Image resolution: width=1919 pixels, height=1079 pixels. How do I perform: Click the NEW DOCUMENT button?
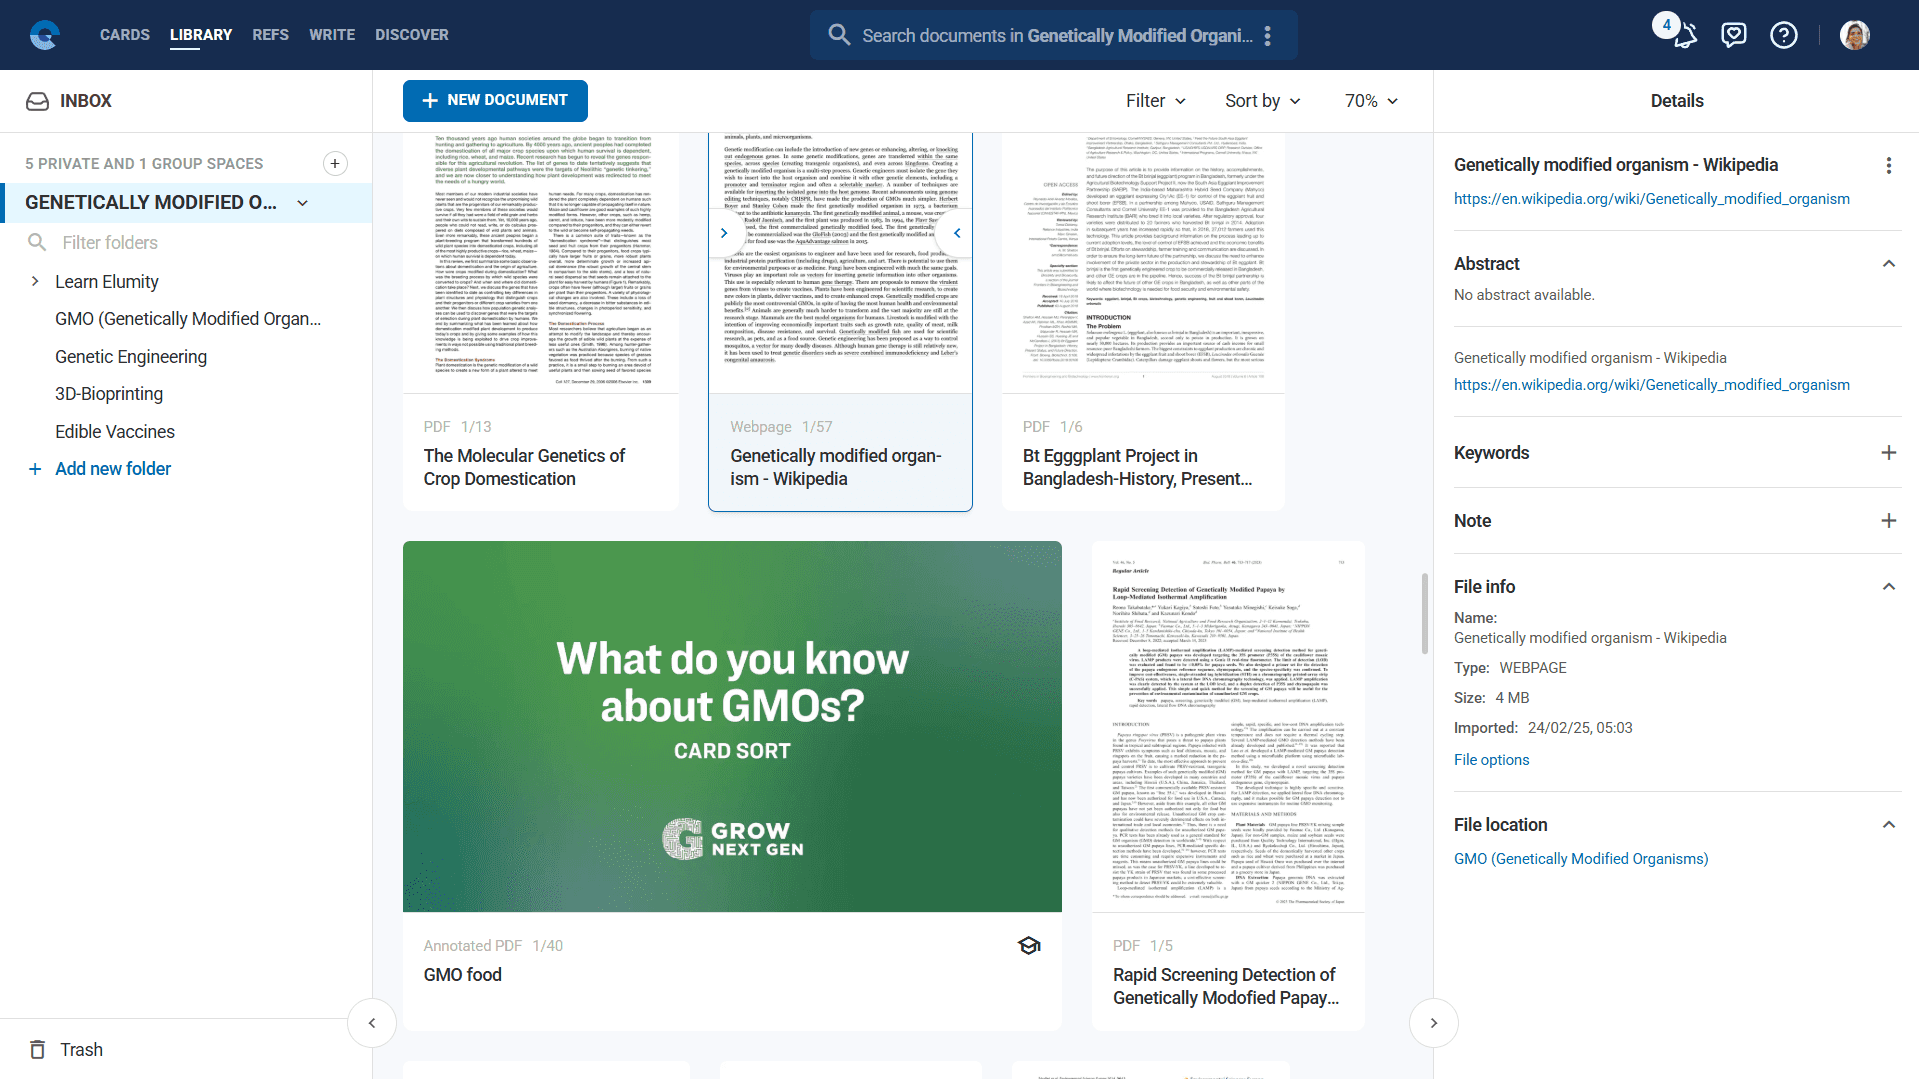495,101
